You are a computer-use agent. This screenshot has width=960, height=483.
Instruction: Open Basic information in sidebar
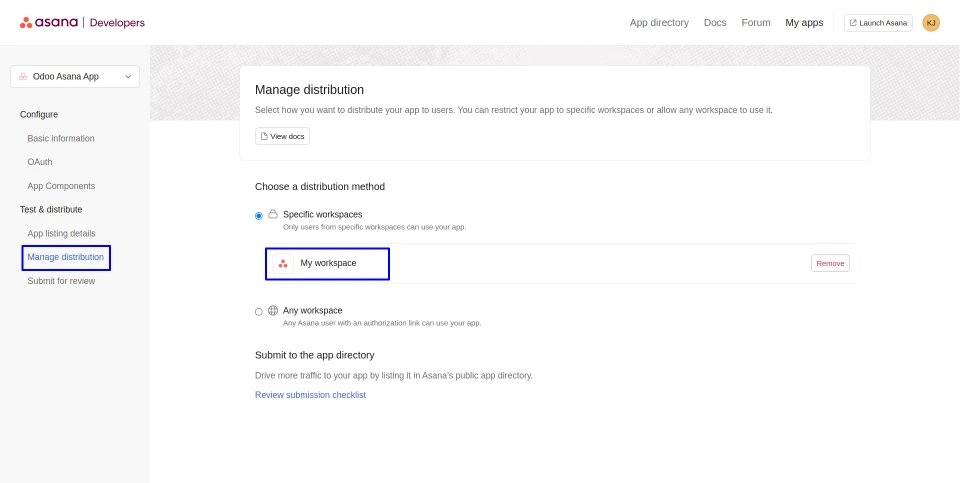61,138
